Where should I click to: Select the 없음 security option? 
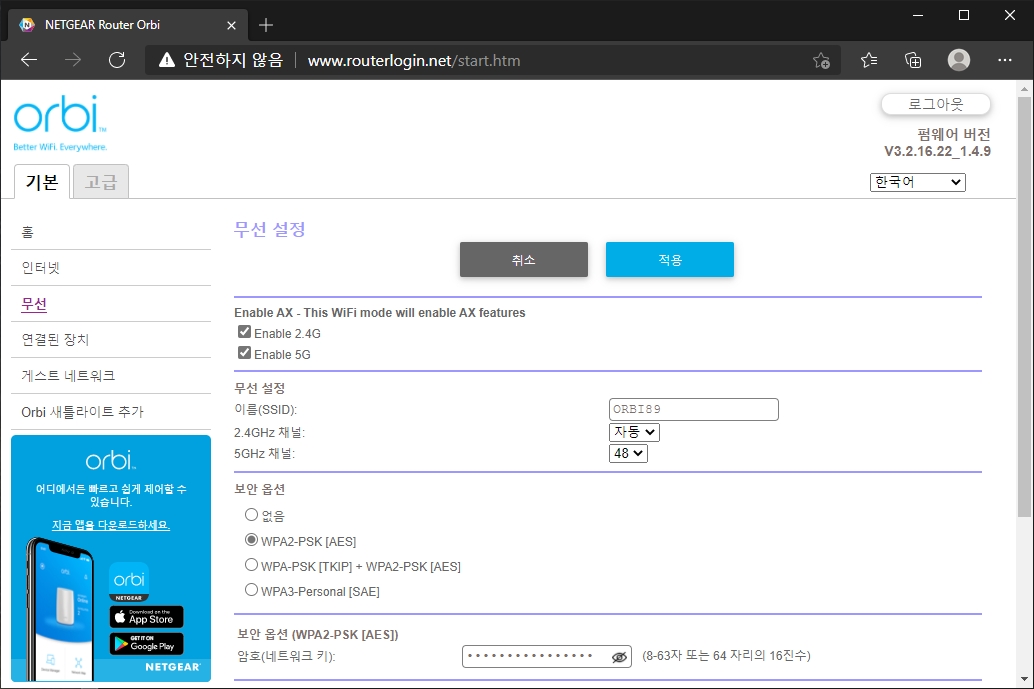coord(251,514)
